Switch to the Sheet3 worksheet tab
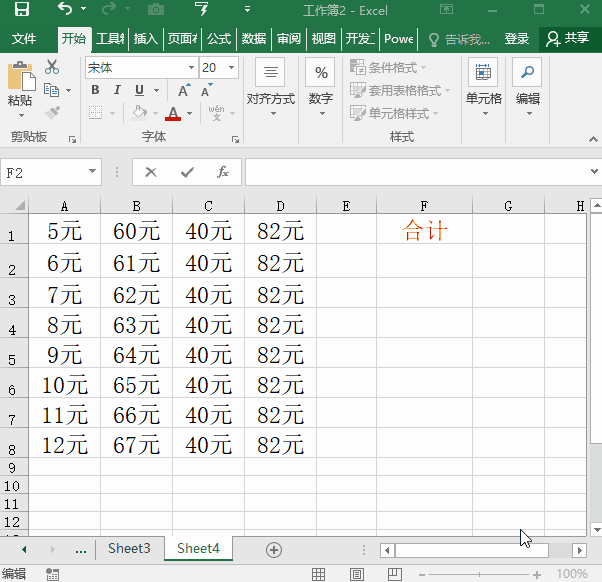 pos(129,548)
